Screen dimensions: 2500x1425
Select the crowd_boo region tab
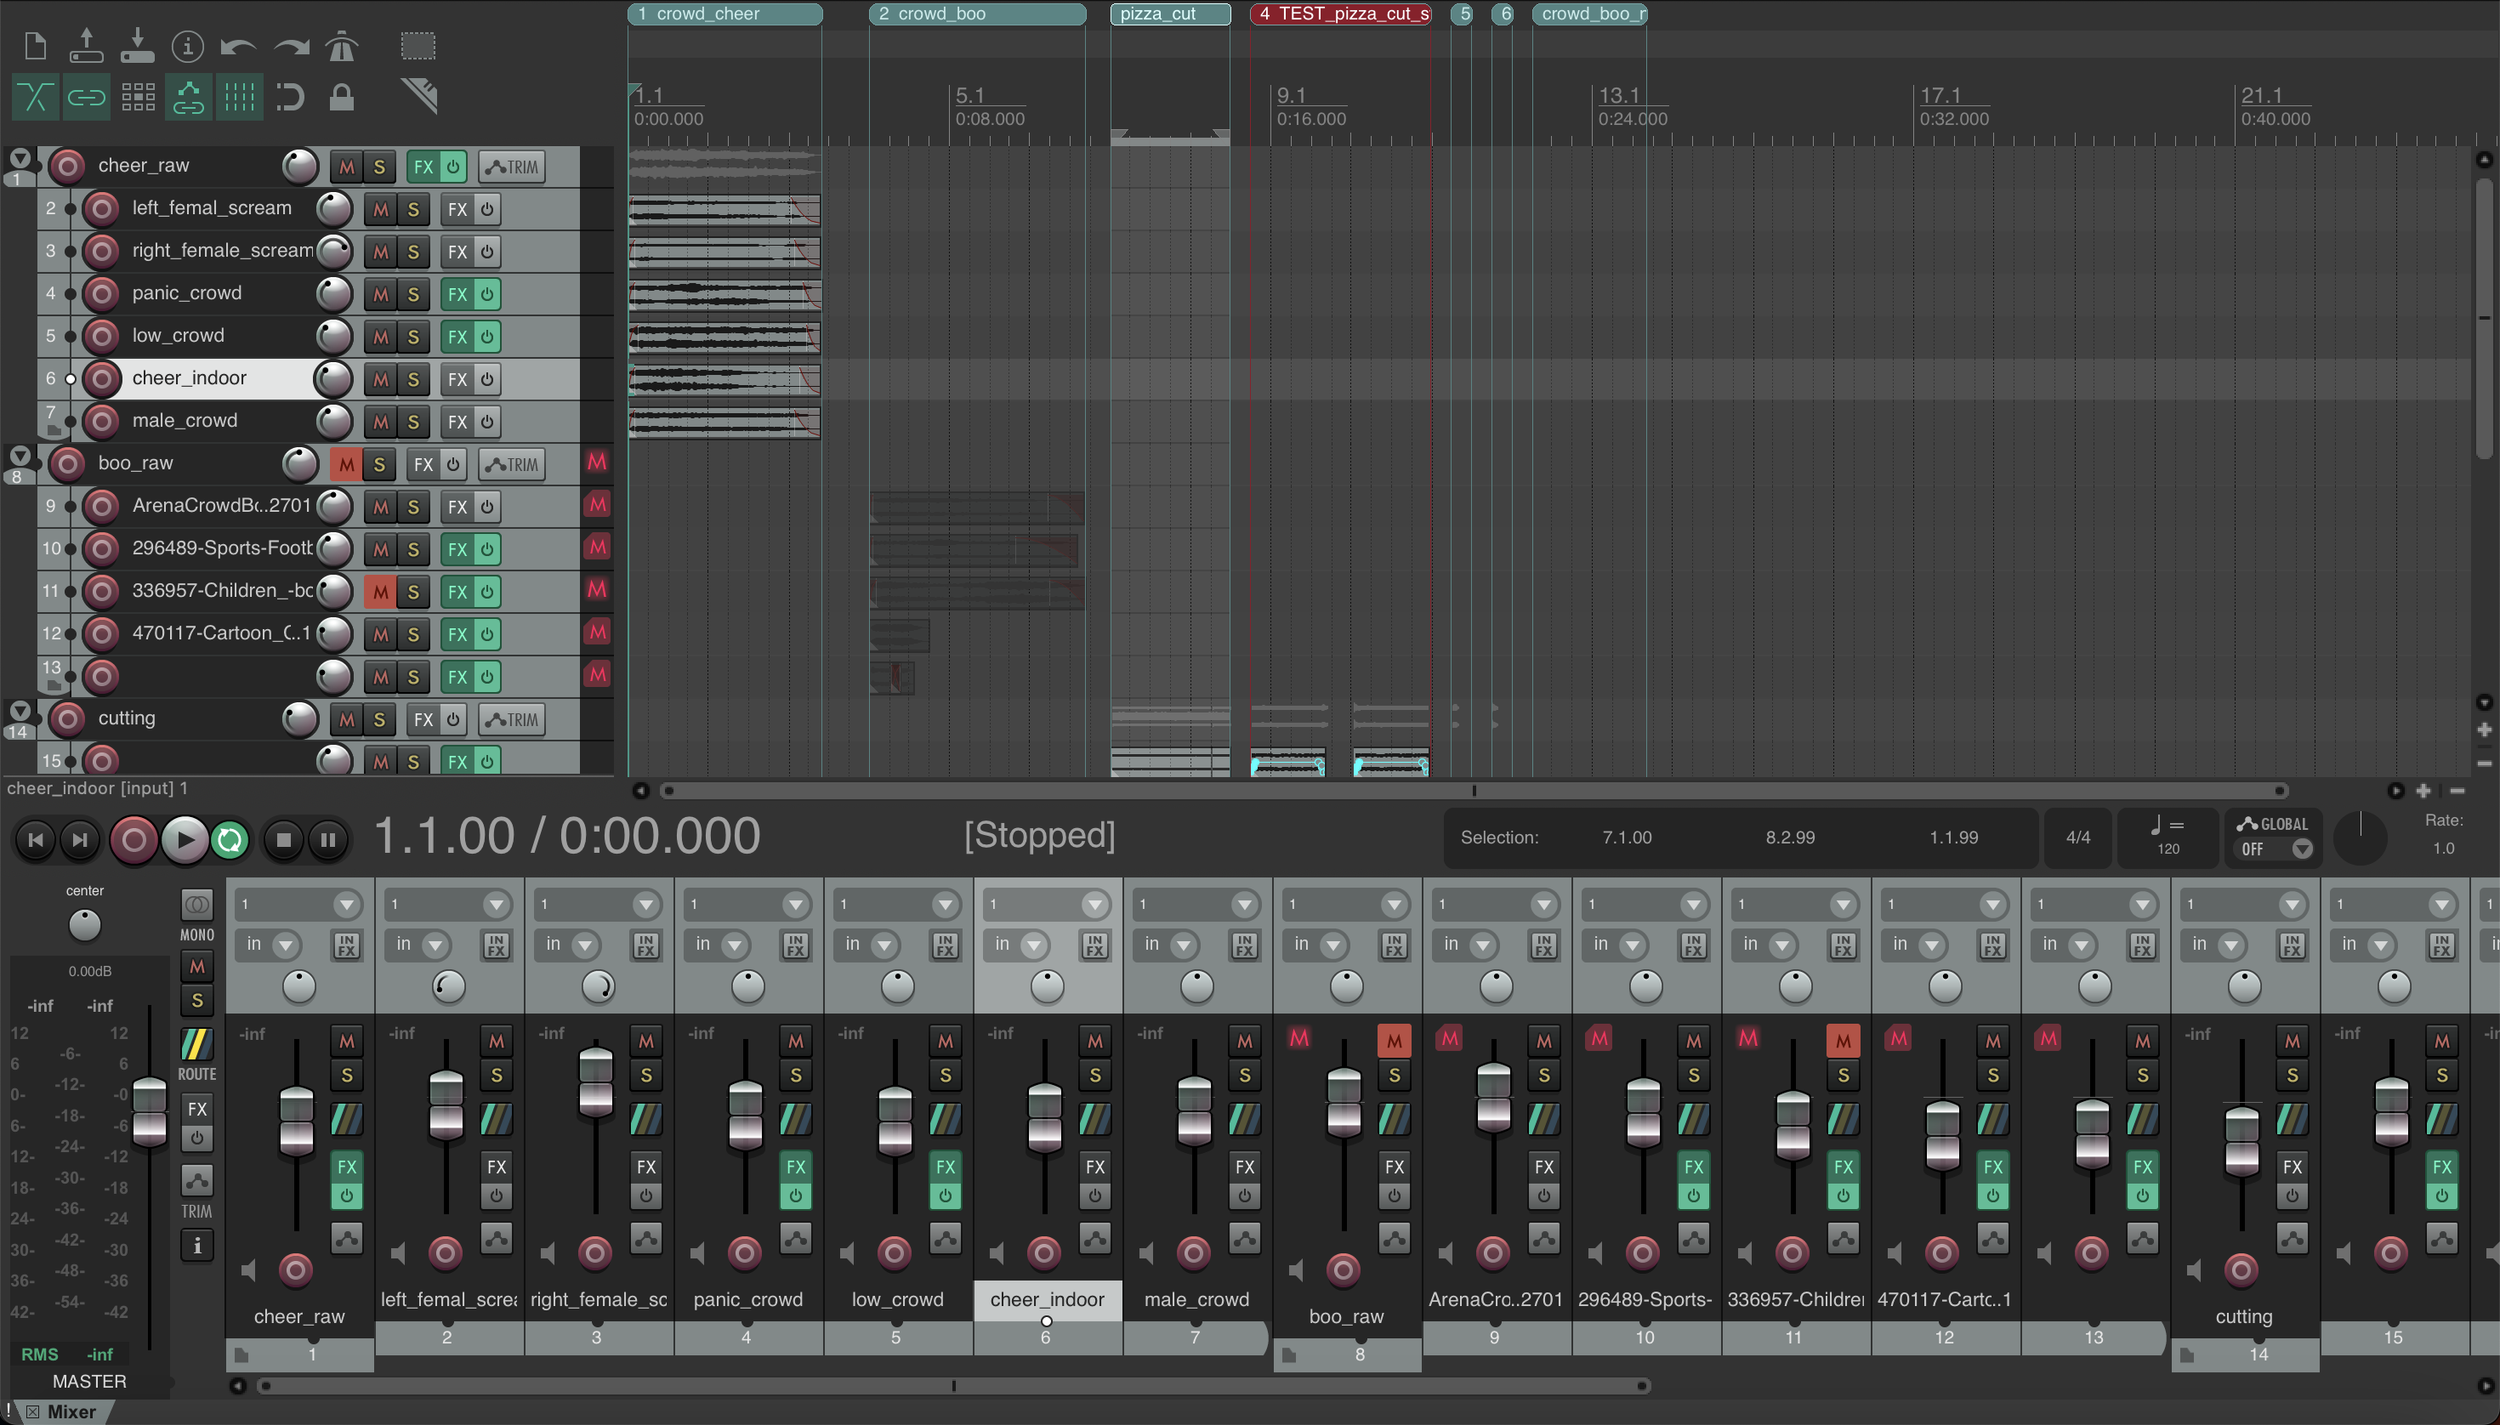[976, 14]
